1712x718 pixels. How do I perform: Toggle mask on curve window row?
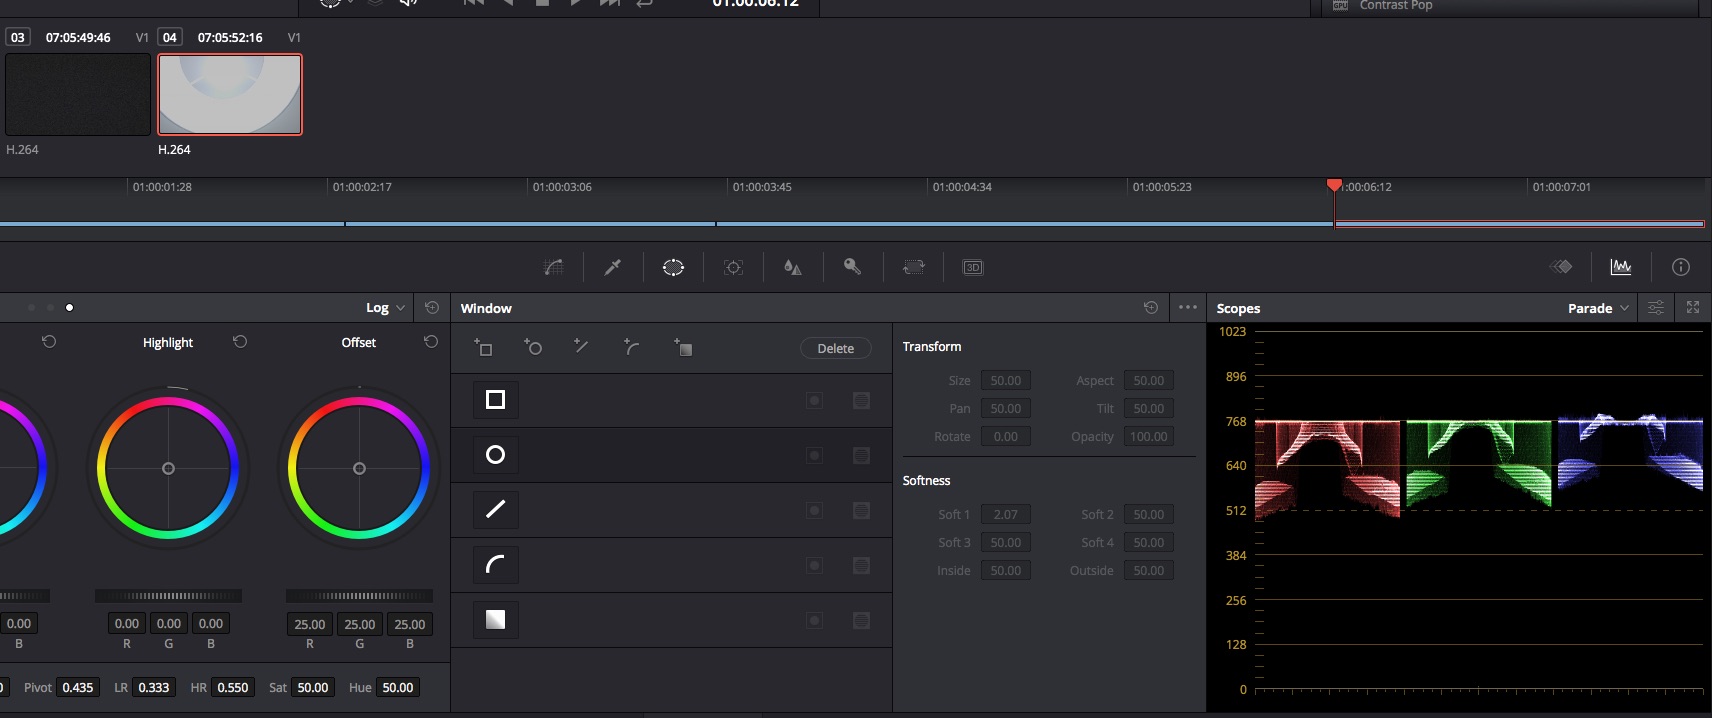(x=861, y=565)
